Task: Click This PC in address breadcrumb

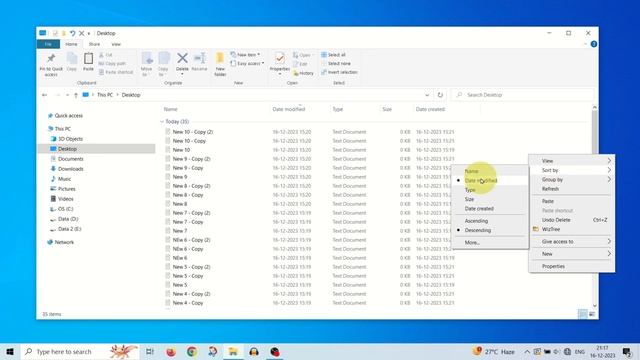Action: (105, 95)
